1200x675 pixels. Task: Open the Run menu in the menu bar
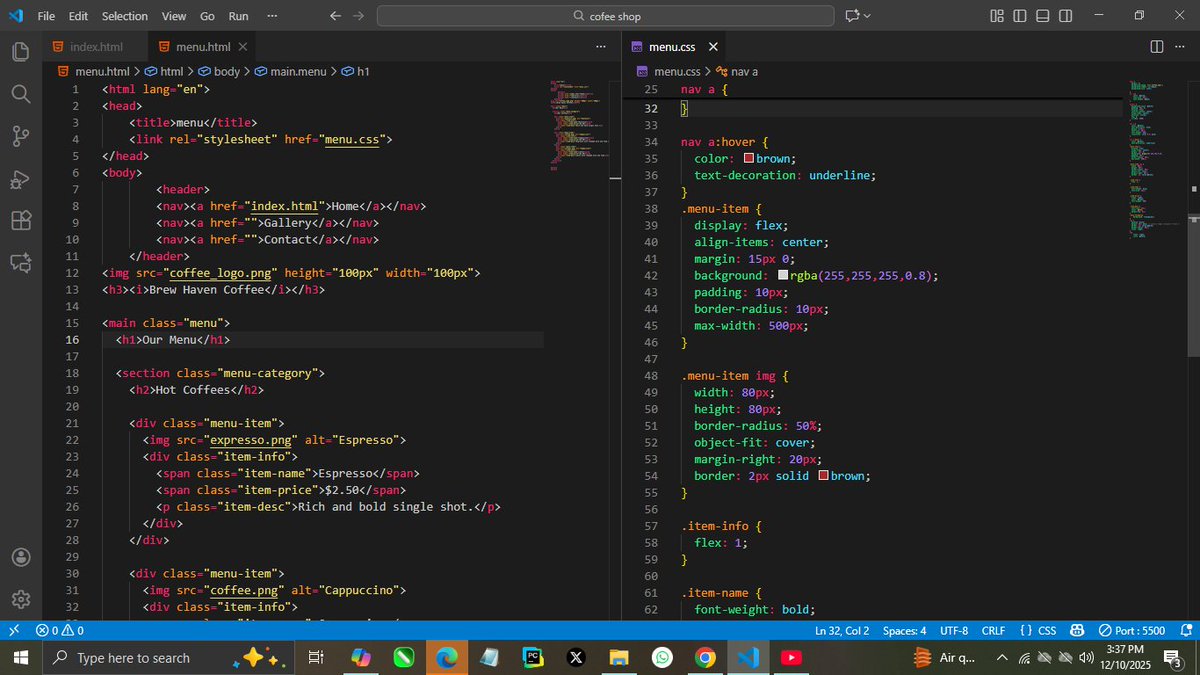(x=240, y=15)
